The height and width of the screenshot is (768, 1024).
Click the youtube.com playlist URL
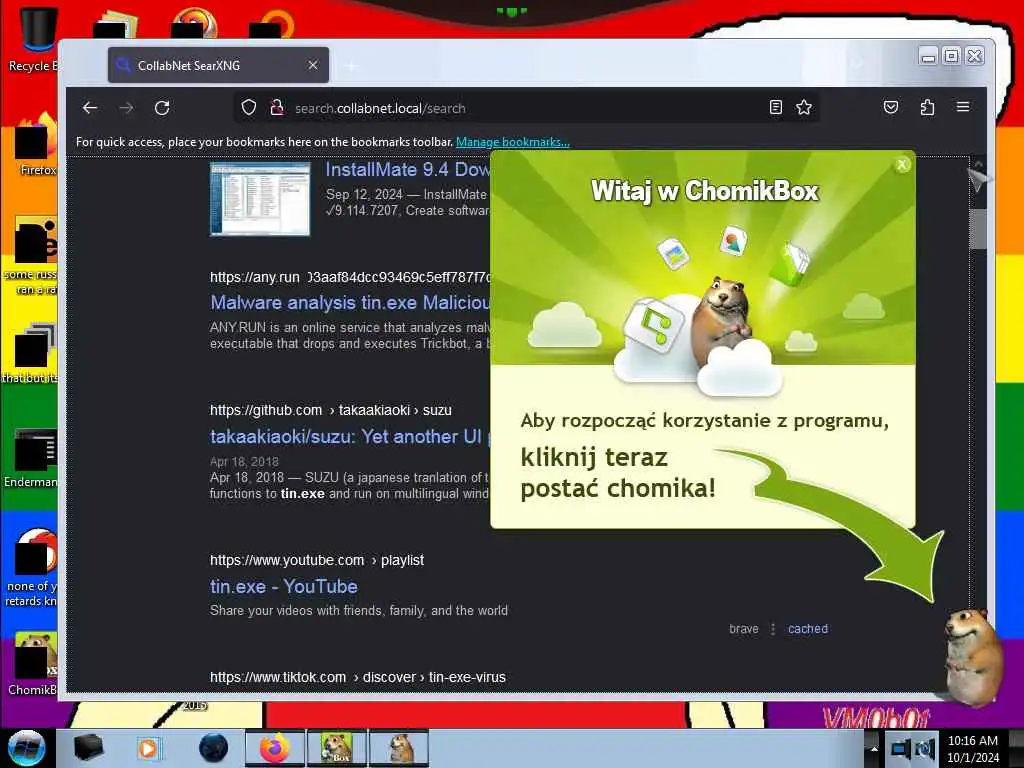coord(317,560)
